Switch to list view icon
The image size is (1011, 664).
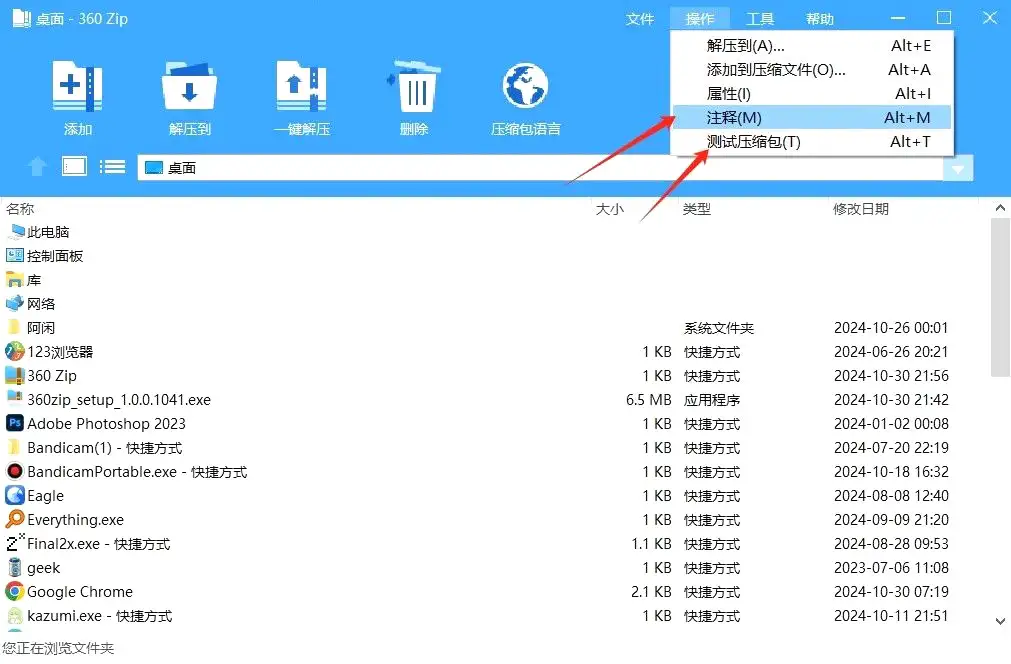pyautogui.click(x=112, y=168)
